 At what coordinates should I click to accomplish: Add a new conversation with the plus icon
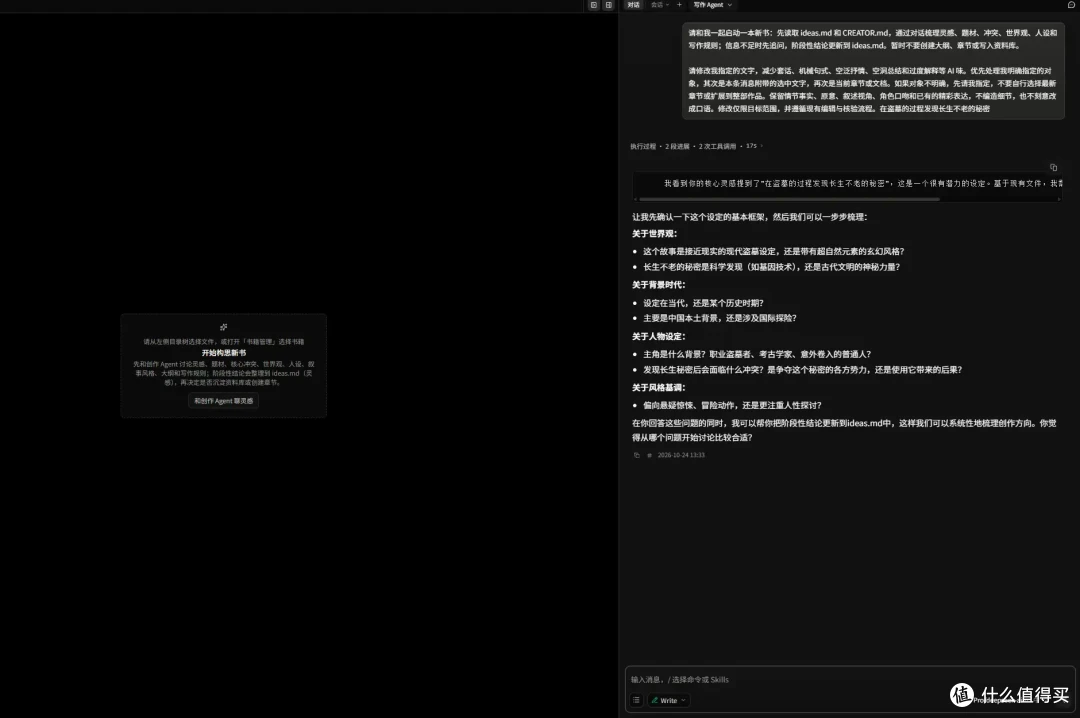pos(679,5)
